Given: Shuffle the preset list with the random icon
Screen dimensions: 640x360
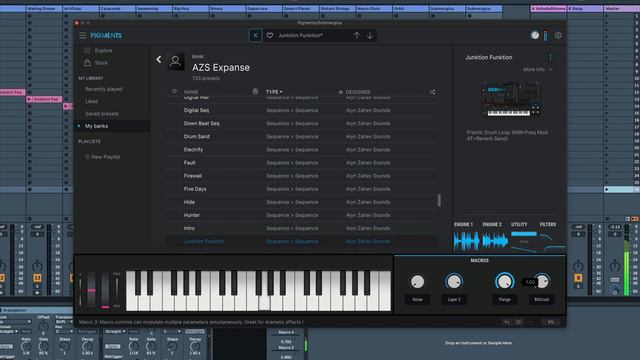Looking at the screenshot, I should (x=432, y=92).
